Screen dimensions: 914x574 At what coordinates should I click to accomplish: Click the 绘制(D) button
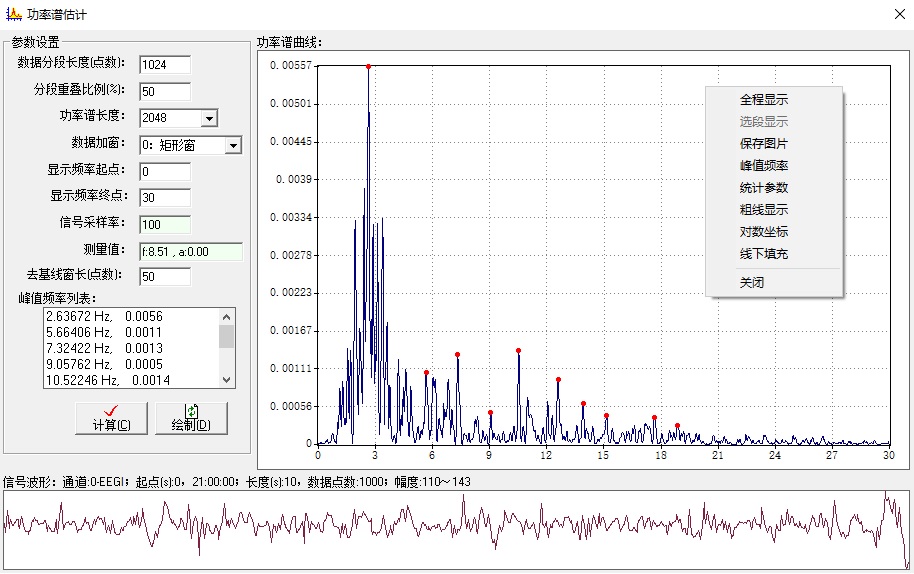[191, 418]
